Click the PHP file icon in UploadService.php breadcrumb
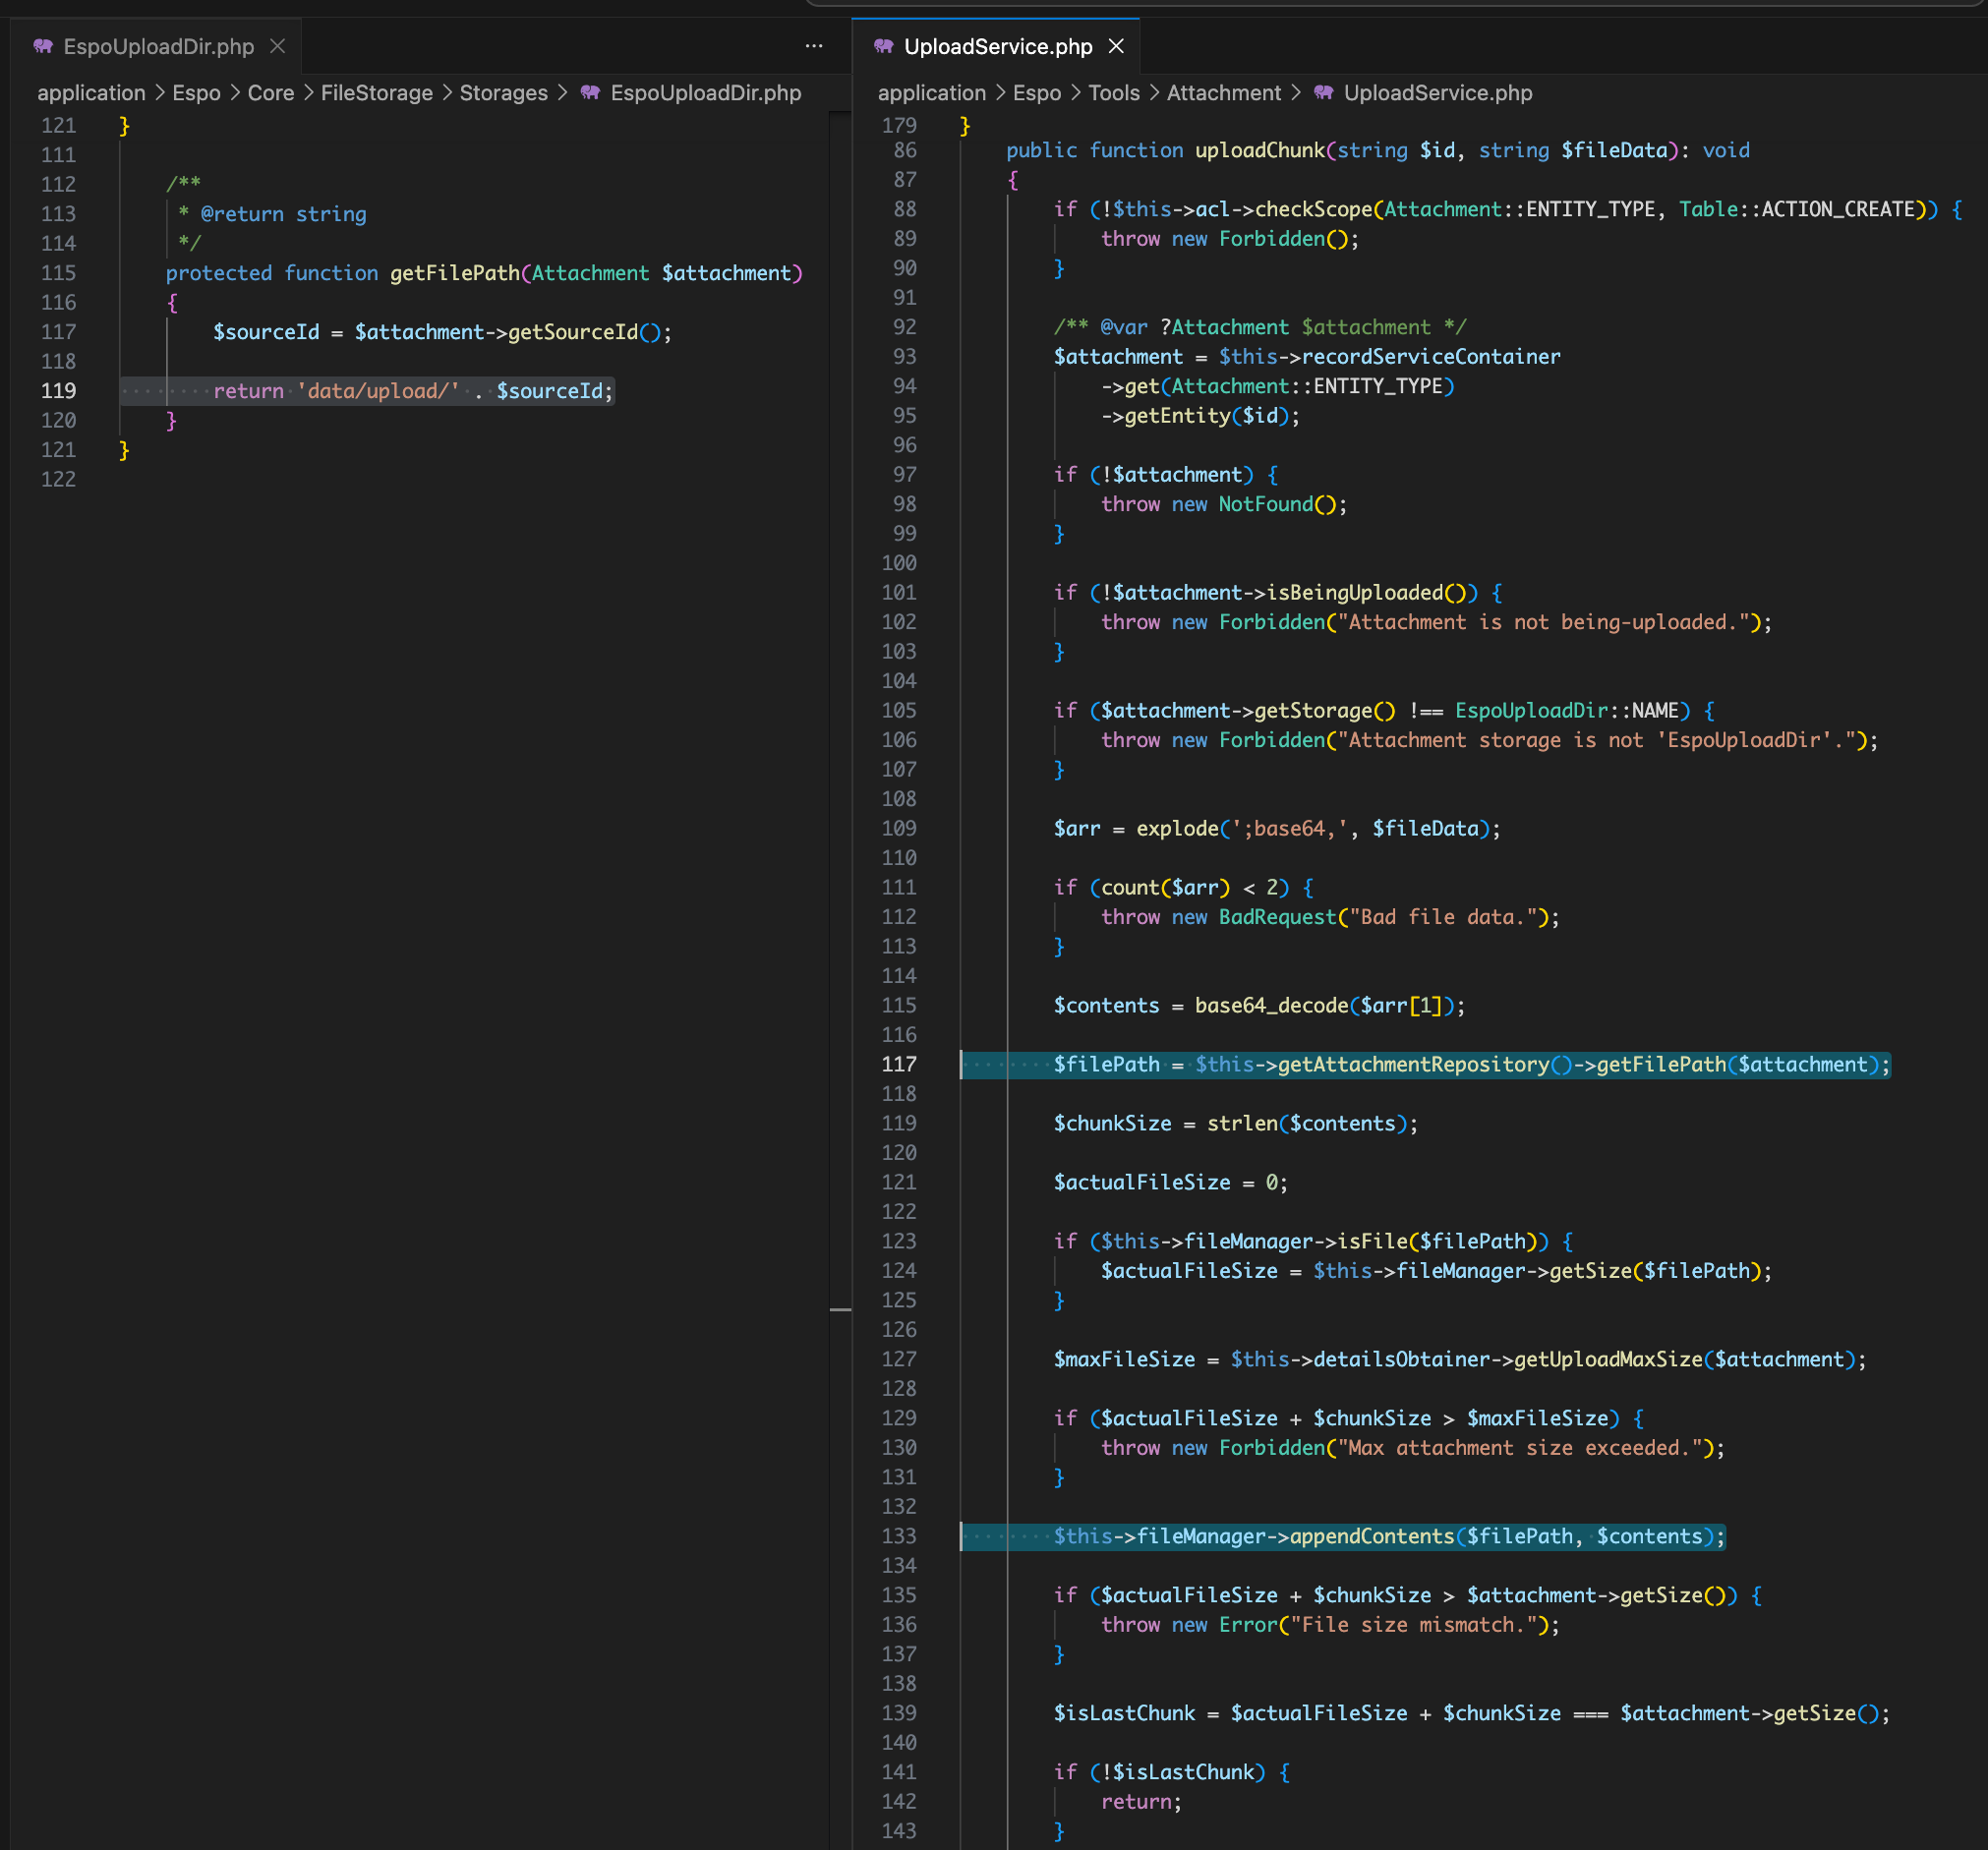 click(x=1324, y=93)
